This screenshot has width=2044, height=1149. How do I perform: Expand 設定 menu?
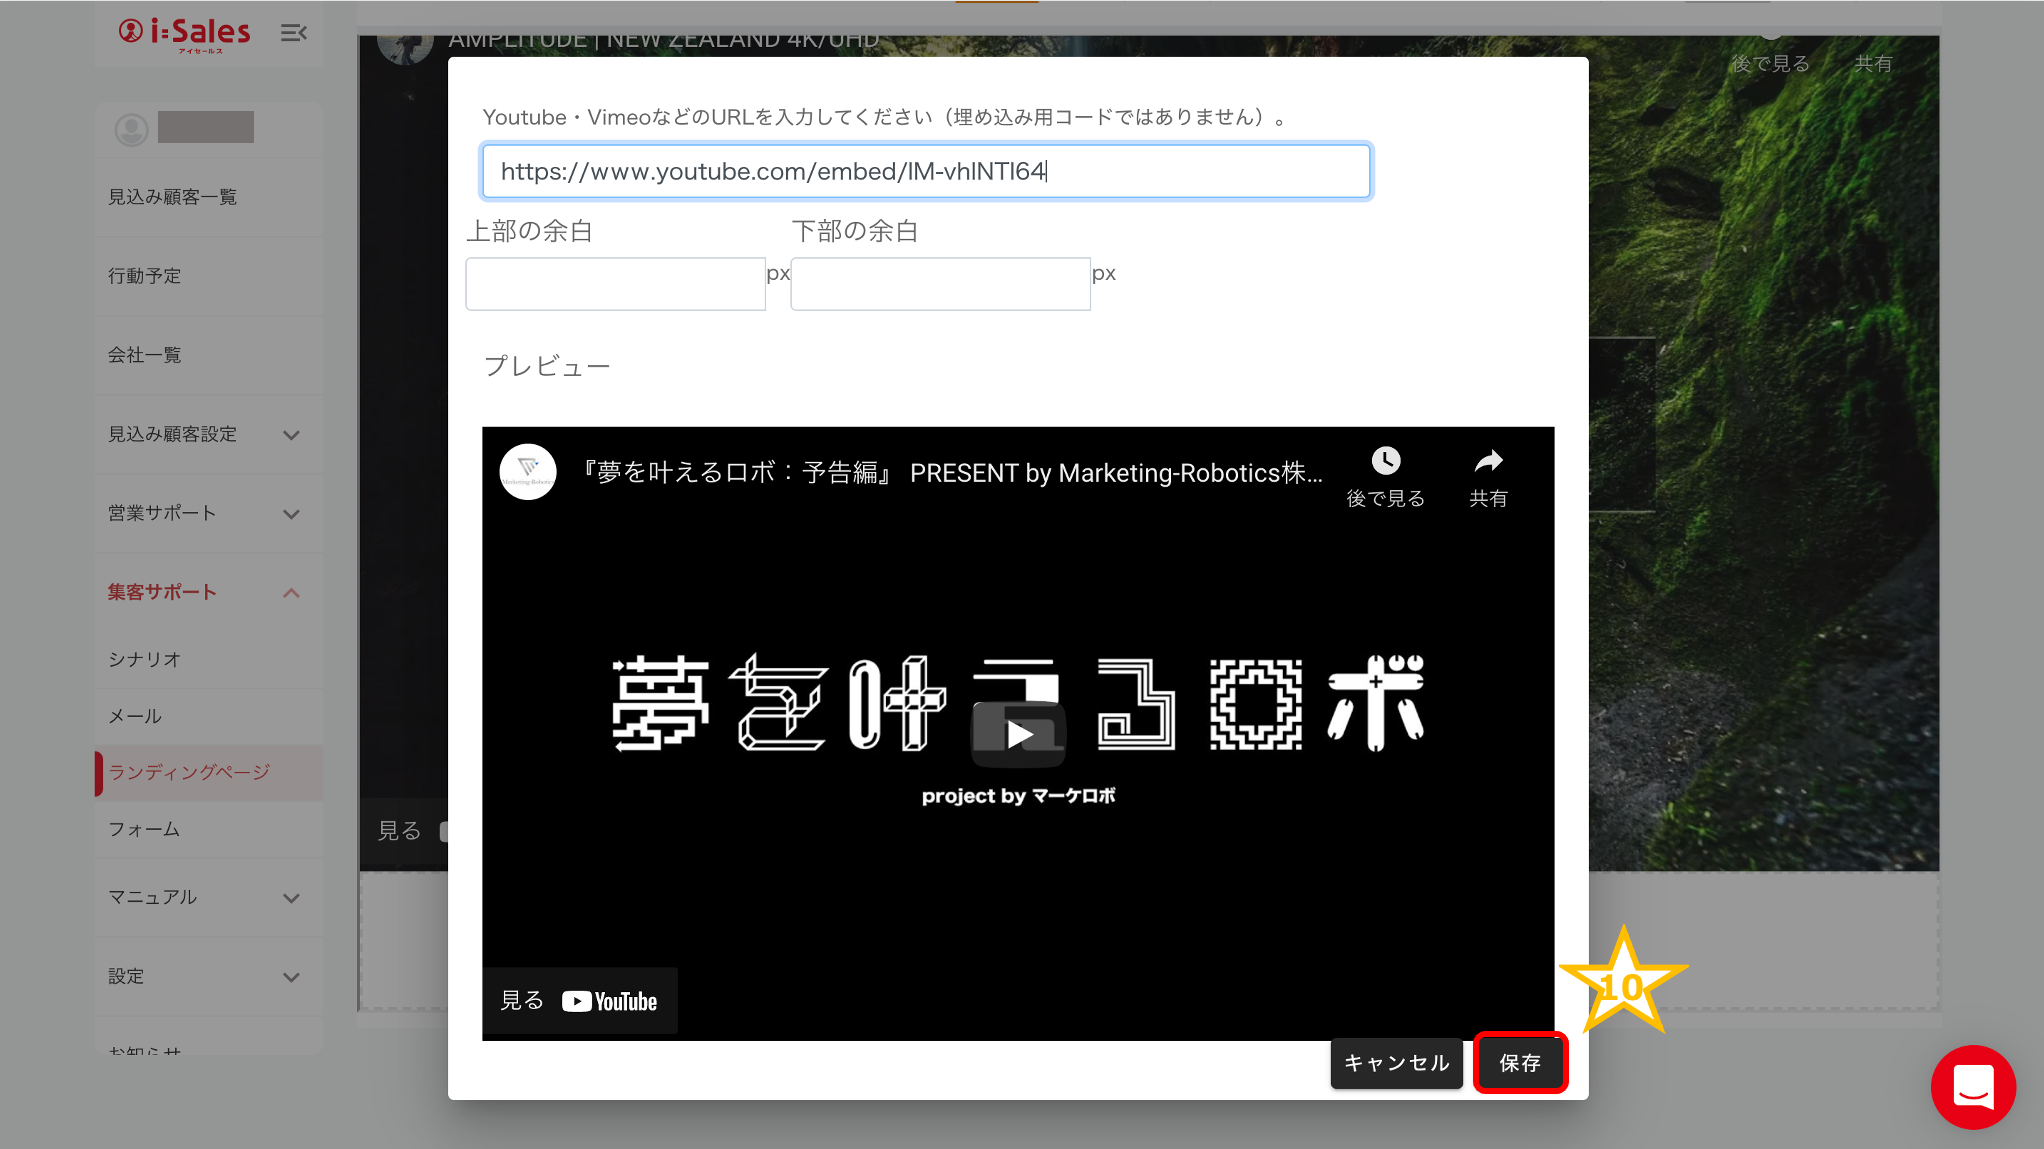coord(291,977)
